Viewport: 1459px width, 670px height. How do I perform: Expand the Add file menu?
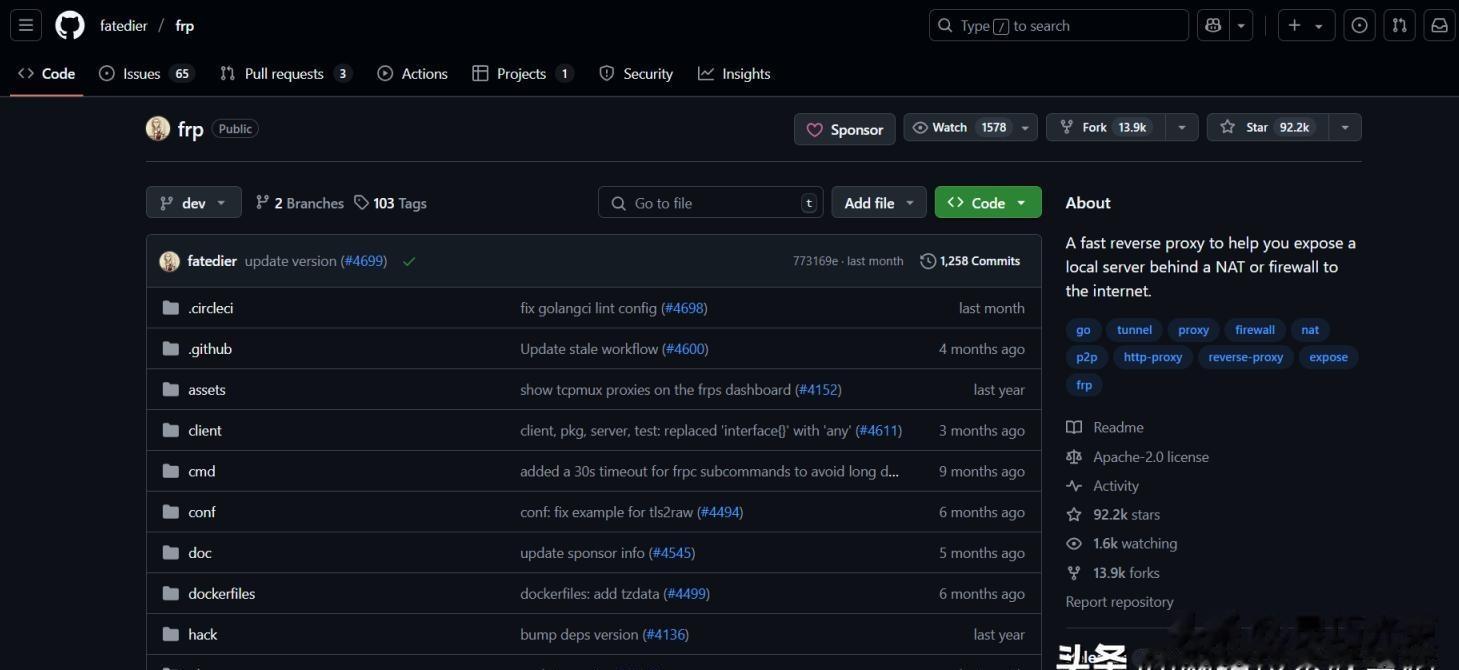coord(879,203)
